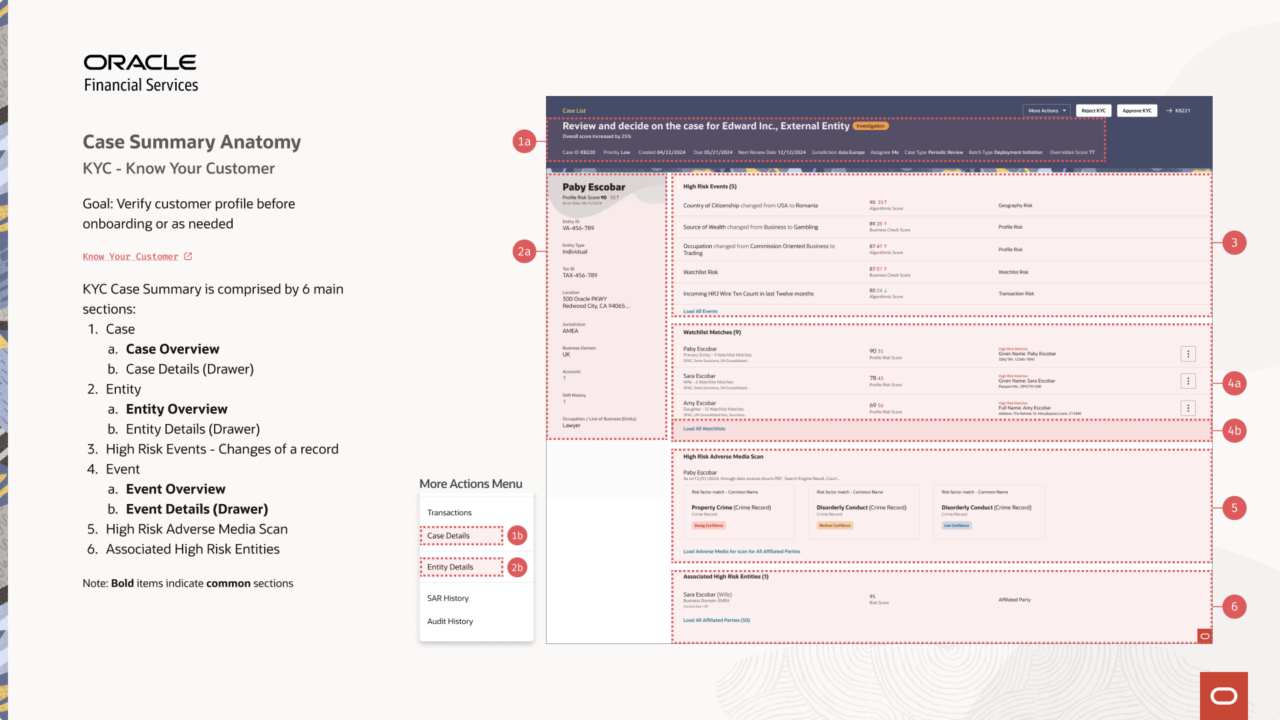The height and width of the screenshot is (720, 1280).
Task: Click Tax ID value TAX-456-789
Action: pyautogui.click(x=582, y=275)
